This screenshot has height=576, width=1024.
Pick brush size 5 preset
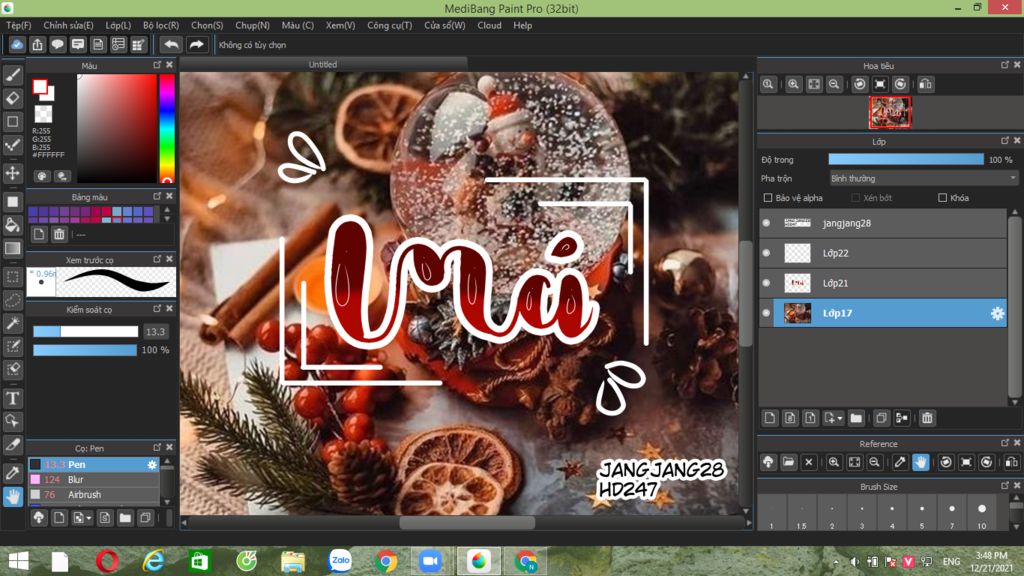pyautogui.click(x=921, y=514)
